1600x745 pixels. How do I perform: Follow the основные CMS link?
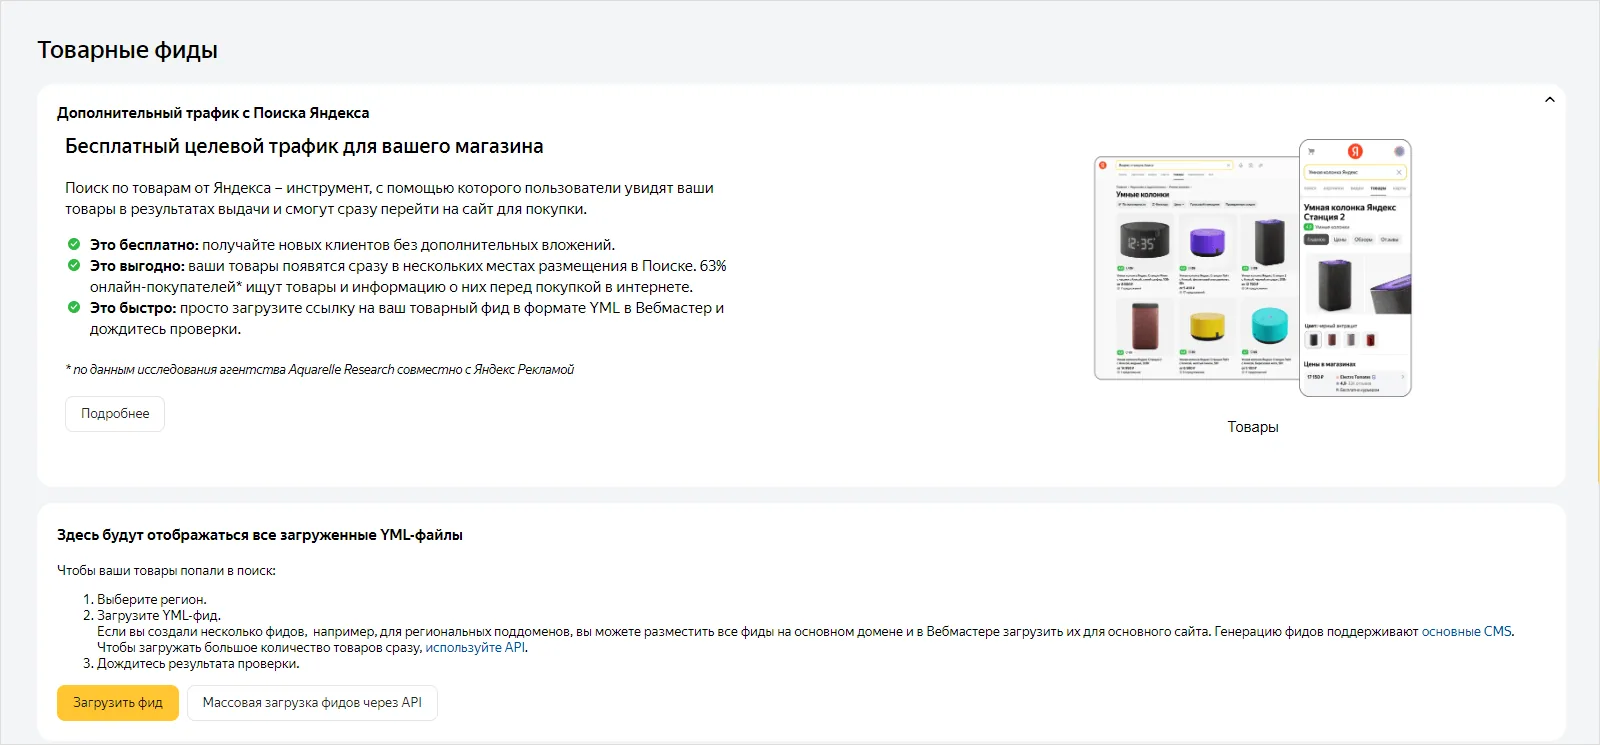(x=1466, y=632)
